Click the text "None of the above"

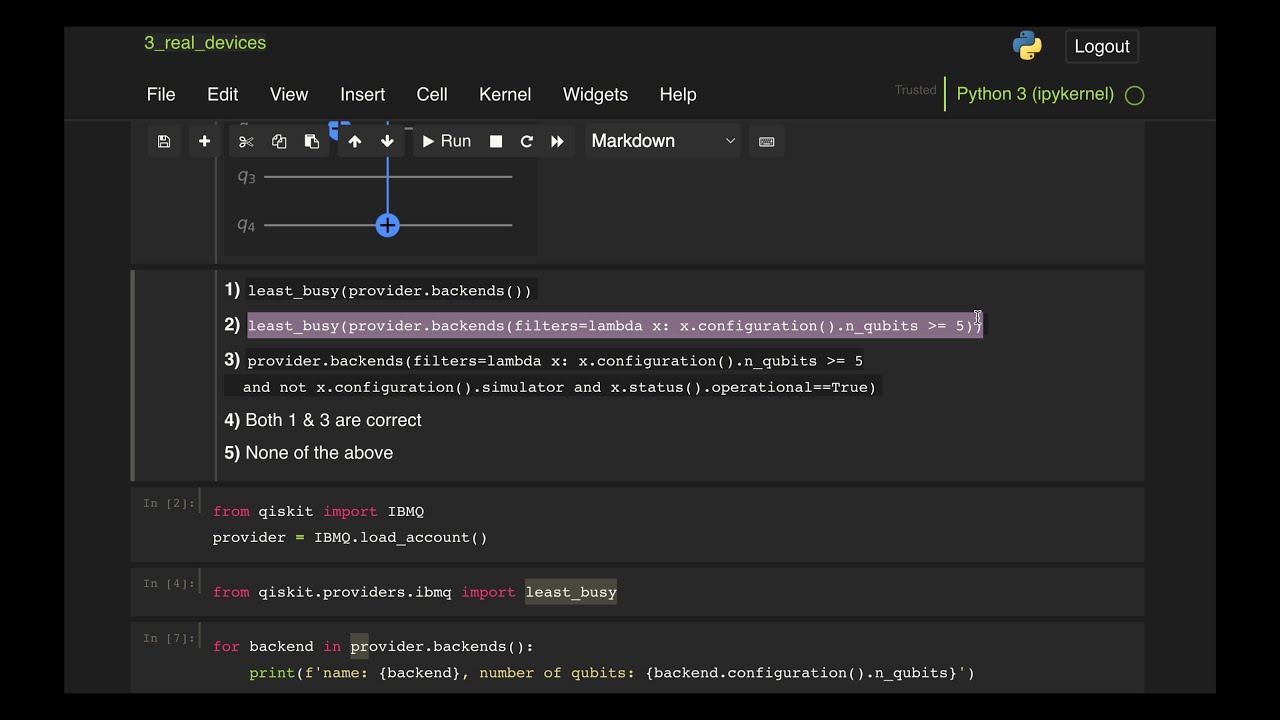click(319, 453)
